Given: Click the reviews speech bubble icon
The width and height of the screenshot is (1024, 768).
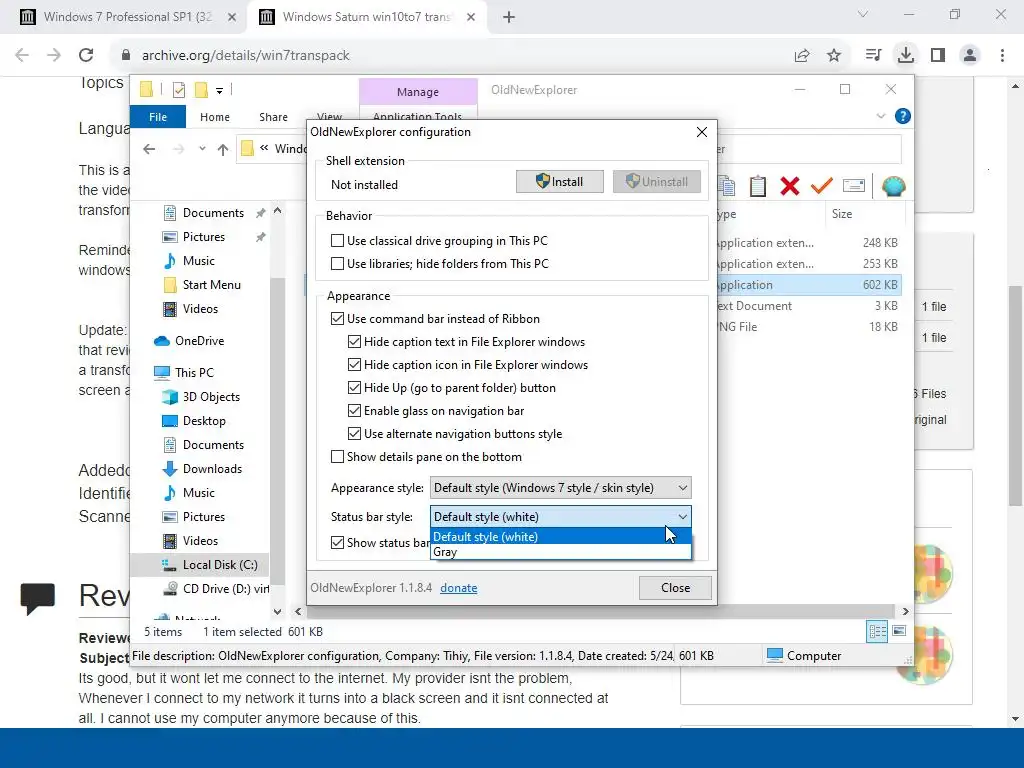Looking at the screenshot, I should point(37,598).
